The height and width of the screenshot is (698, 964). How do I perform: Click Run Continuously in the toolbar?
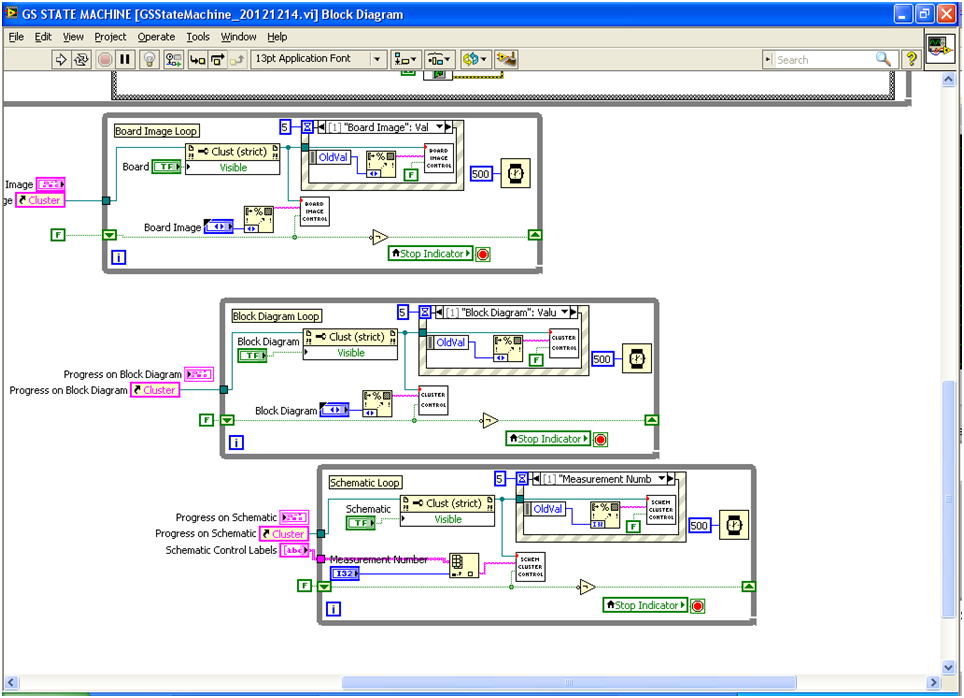point(81,59)
